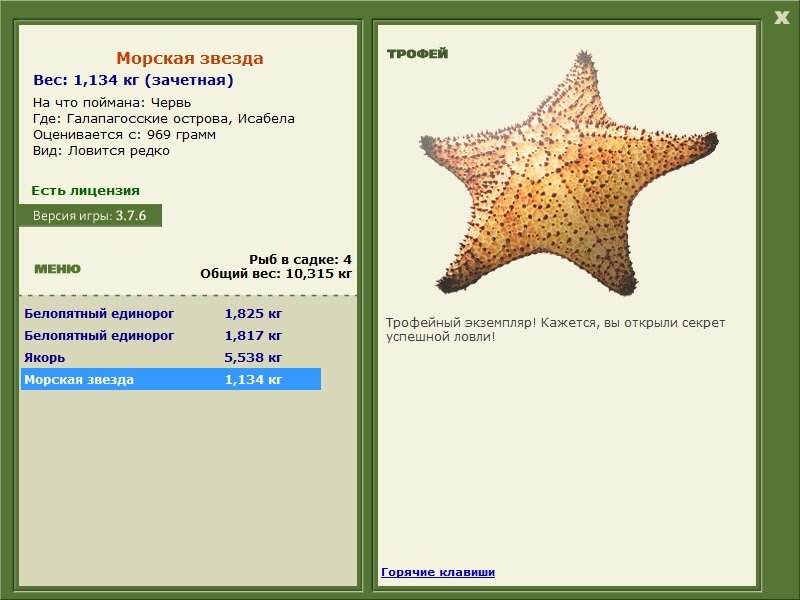The width and height of the screenshot is (800, 600).
Task: Click the Где: Галапагосские острова, Исабела line
Action: pyautogui.click(x=164, y=118)
